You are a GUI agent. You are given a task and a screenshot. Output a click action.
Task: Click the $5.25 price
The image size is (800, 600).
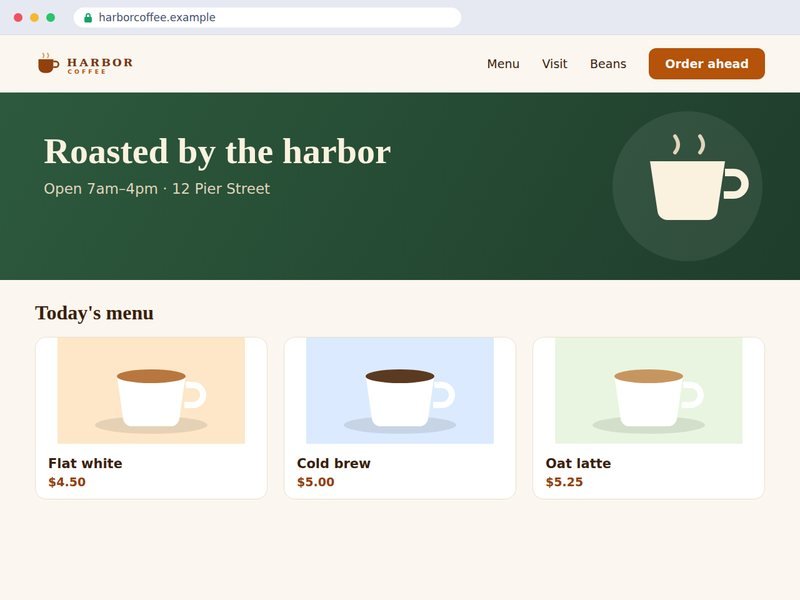[x=564, y=482]
